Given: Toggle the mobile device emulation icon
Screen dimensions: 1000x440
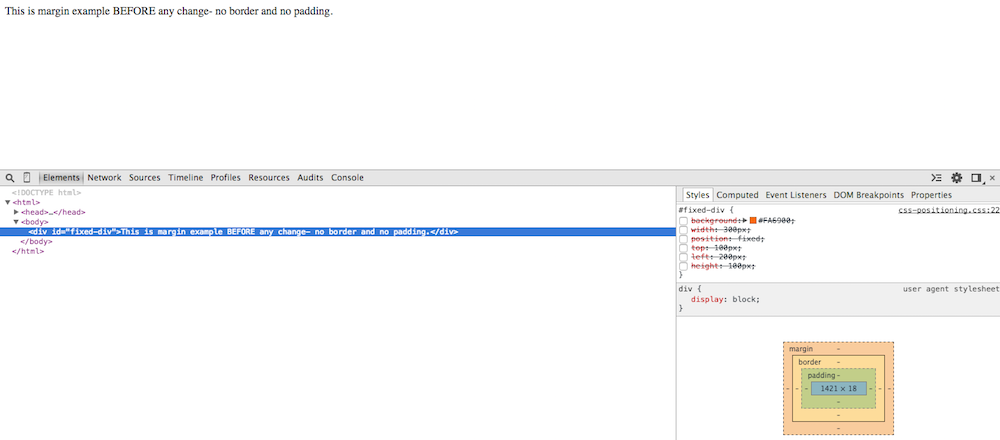Looking at the screenshot, I should coord(27,178).
